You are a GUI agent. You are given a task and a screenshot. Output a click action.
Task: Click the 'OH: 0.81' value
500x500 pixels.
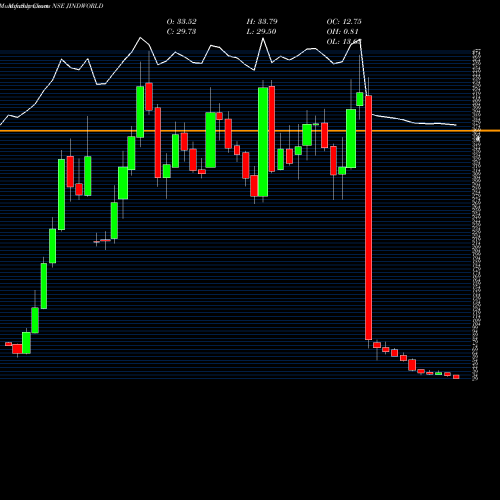pos(342,32)
